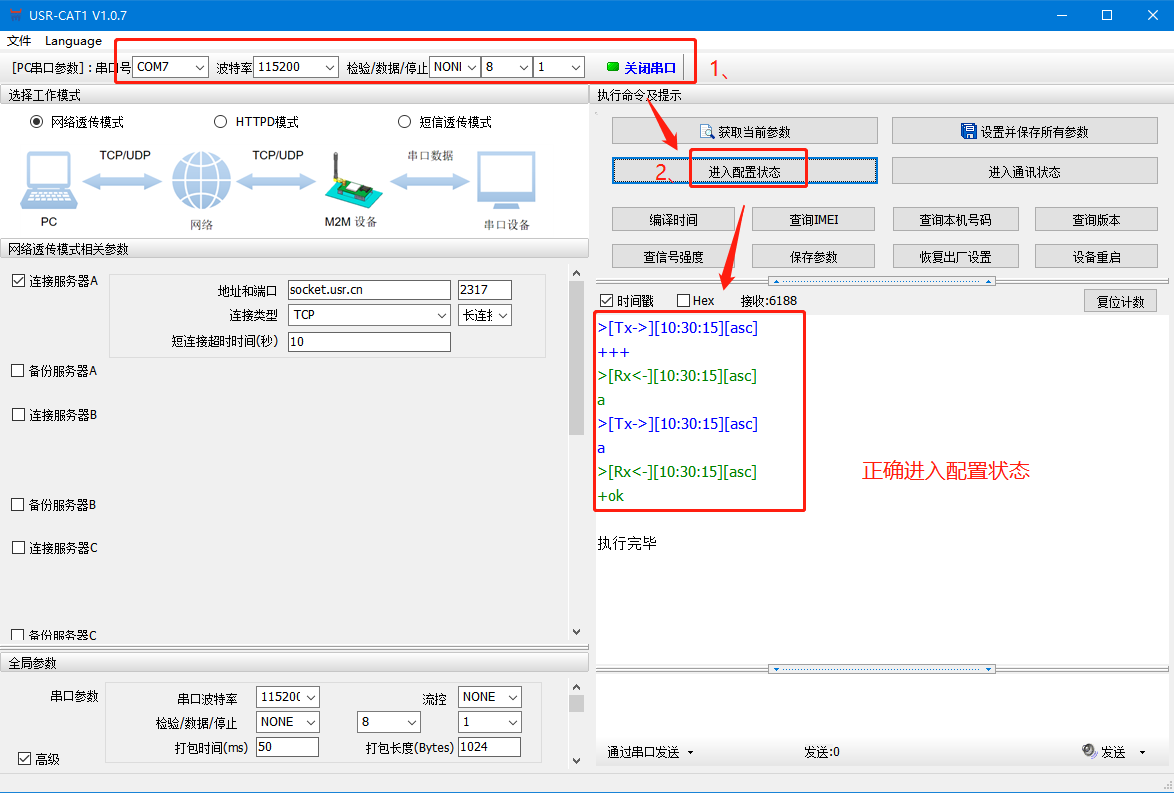
Task: Click the PC computer icon in diagram
Action: [48, 181]
